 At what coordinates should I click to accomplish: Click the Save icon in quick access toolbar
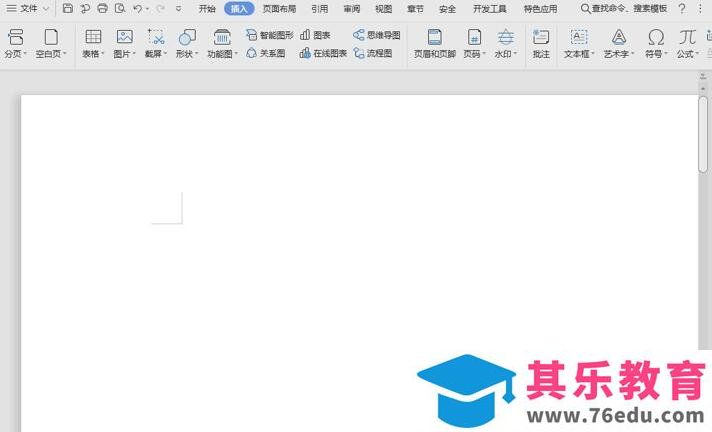[68, 8]
